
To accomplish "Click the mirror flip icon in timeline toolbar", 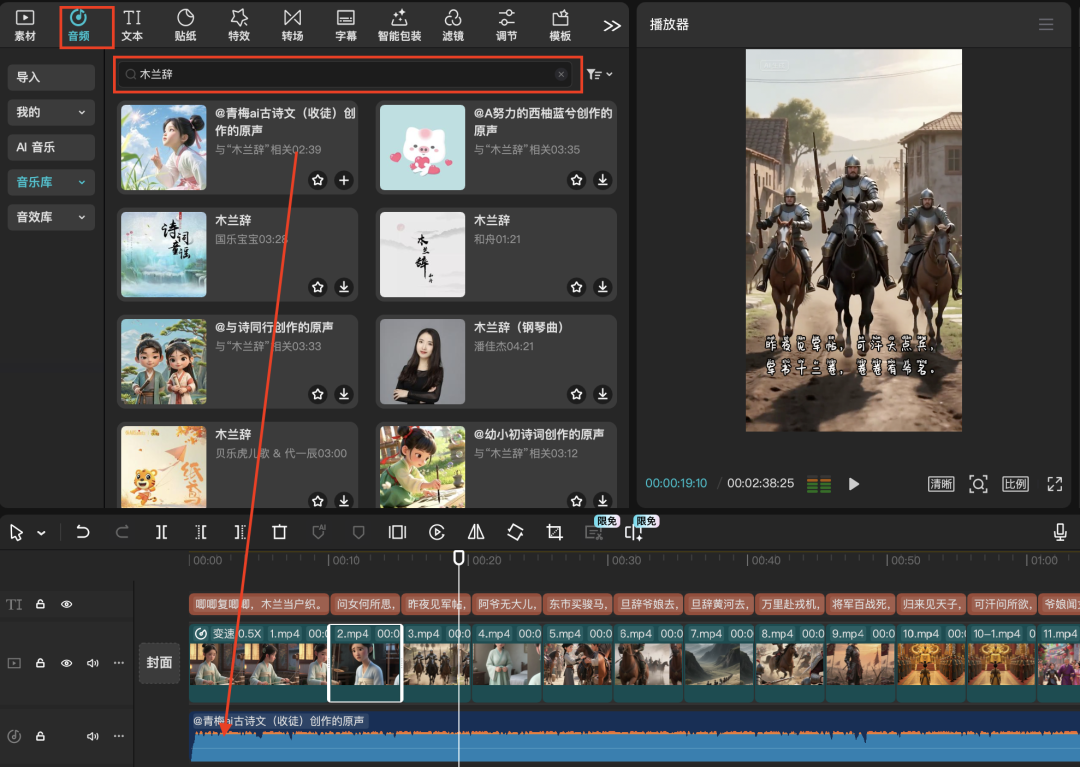I will click(x=476, y=533).
